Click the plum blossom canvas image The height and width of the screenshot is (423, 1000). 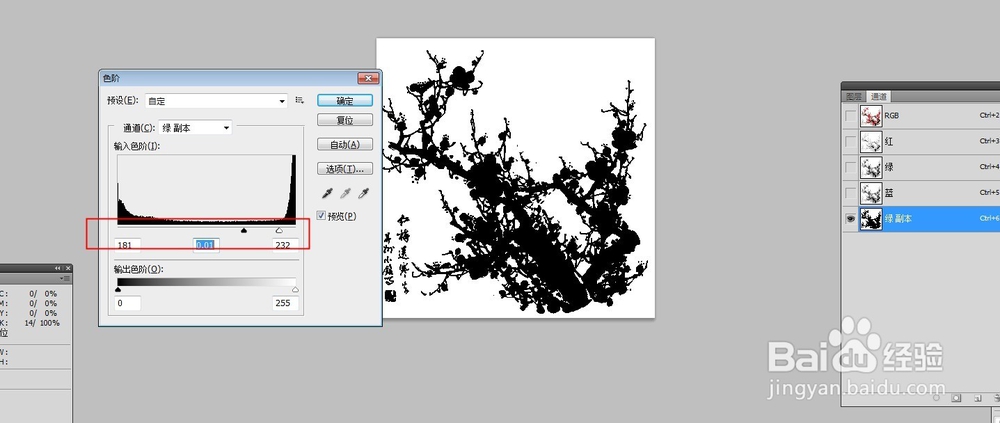(515, 178)
